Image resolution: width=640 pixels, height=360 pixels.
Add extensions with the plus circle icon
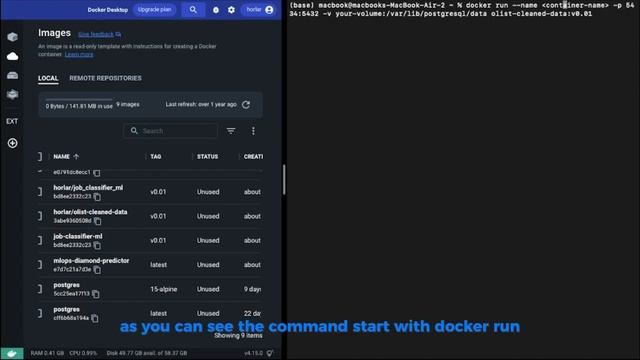12,143
